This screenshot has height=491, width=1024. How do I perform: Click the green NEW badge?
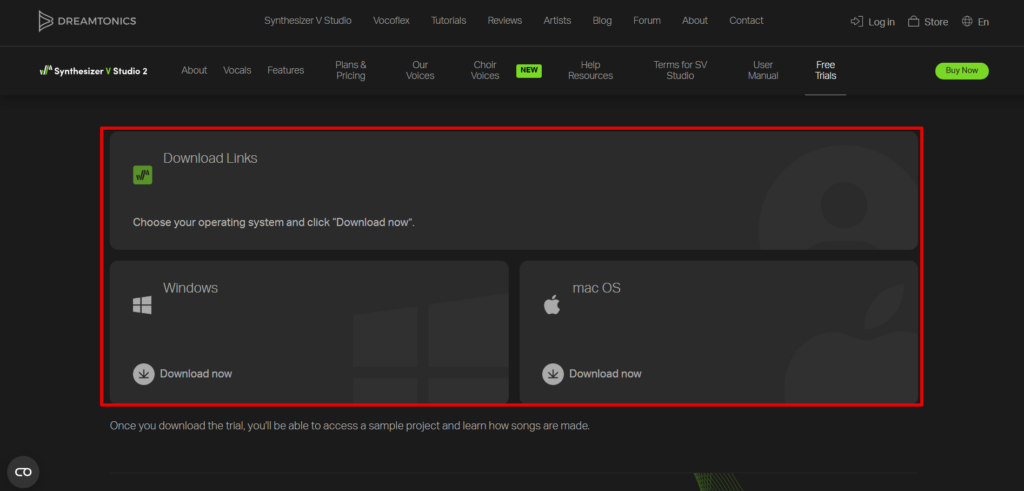click(x=529, y=71)
